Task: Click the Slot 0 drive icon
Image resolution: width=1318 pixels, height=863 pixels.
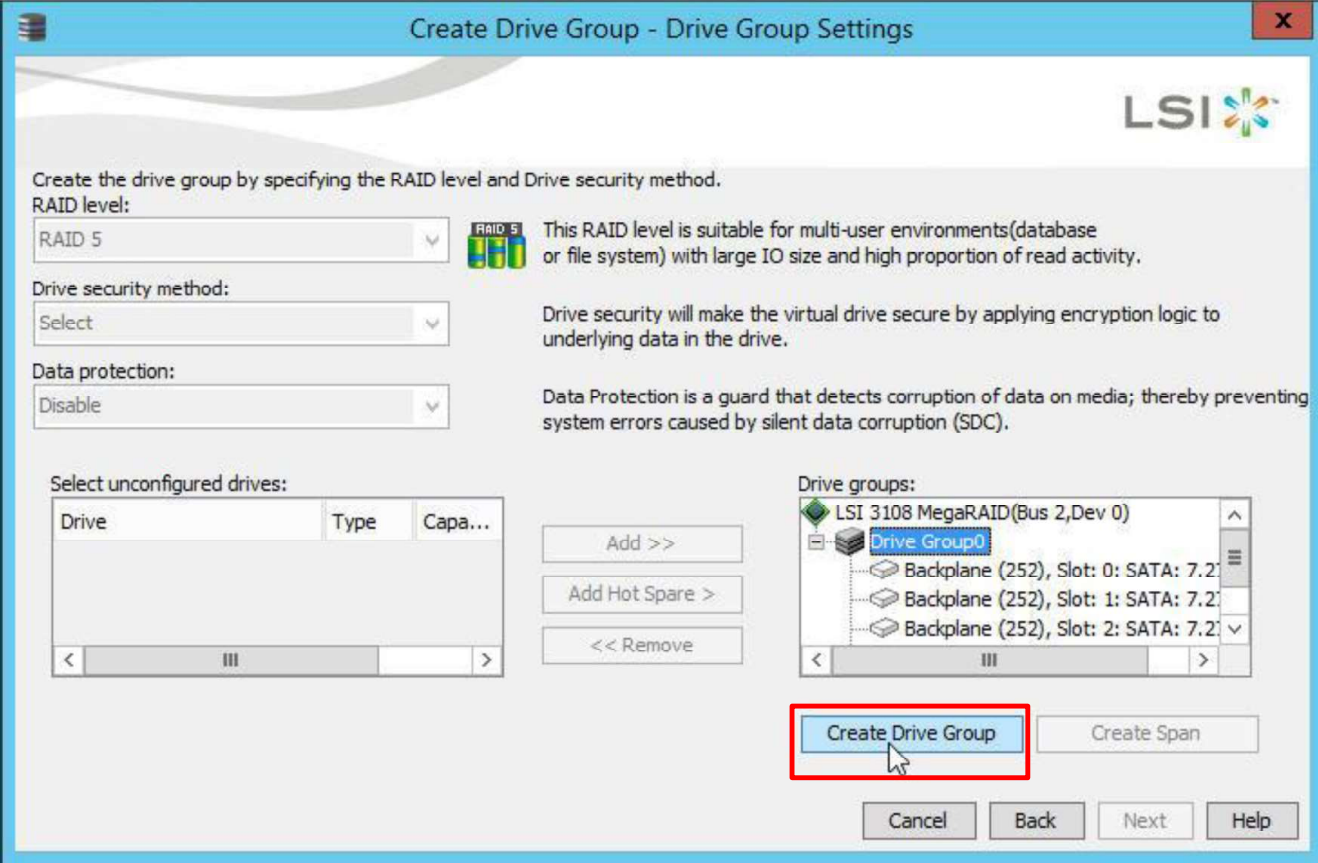Action: click(x=885, y=570)
